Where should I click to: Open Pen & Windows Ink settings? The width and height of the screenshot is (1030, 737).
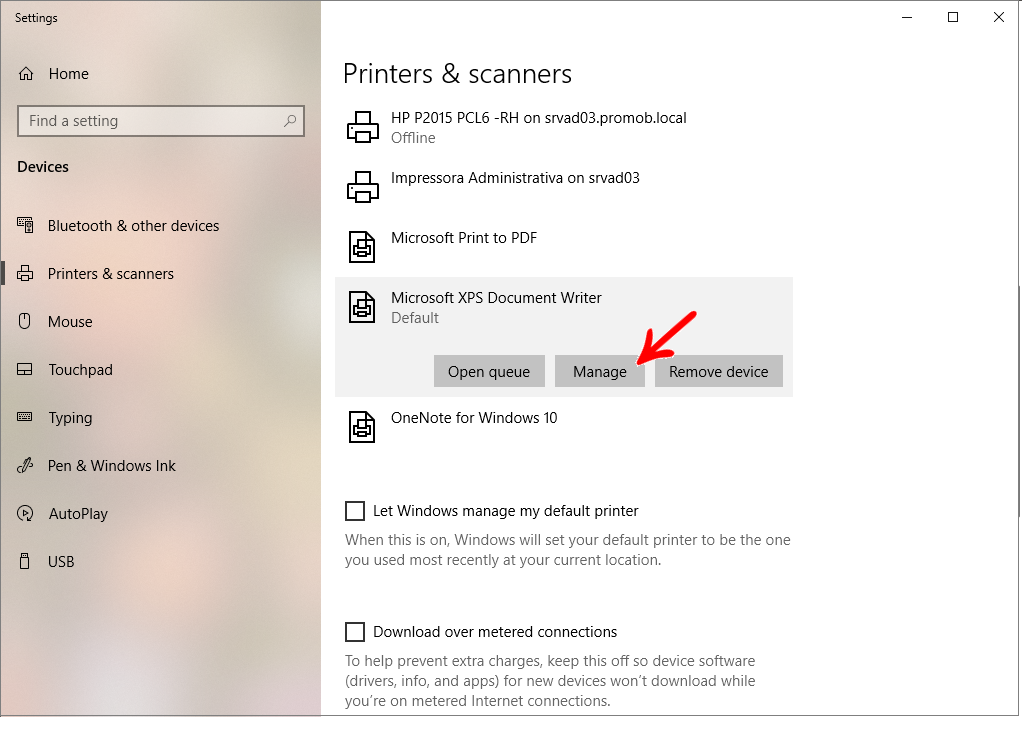[x=112, y=465]
